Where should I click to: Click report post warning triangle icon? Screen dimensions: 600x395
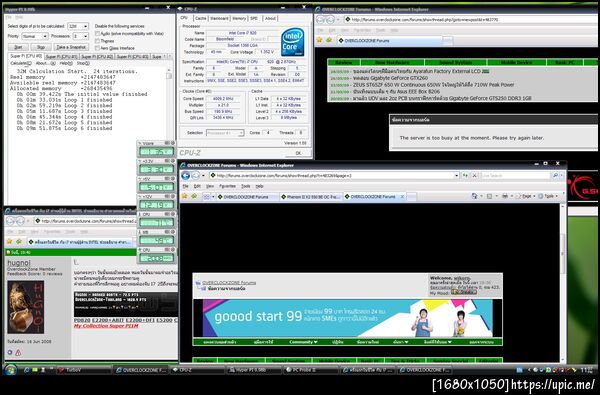[x=18, y=353]
